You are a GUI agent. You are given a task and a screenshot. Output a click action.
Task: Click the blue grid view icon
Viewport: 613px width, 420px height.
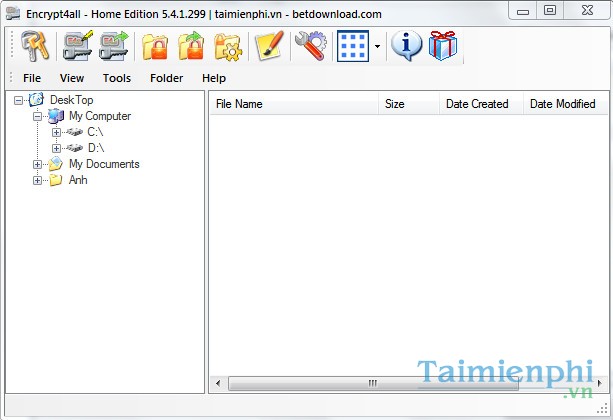[x=353, y=46]
